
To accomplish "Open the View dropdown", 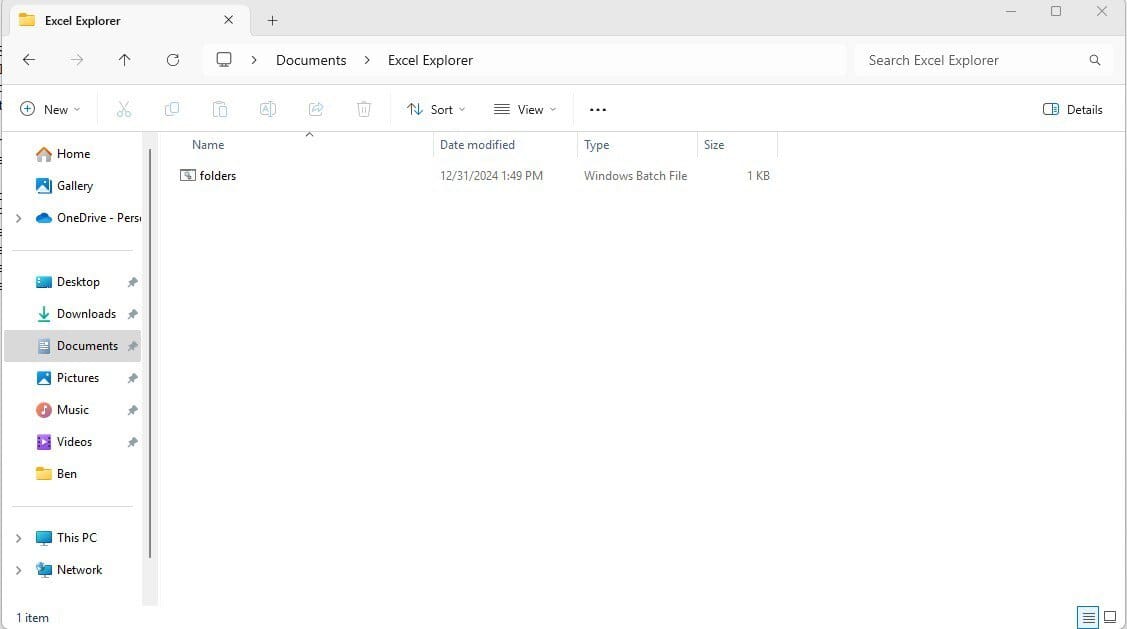I will (x=524, y=109).
